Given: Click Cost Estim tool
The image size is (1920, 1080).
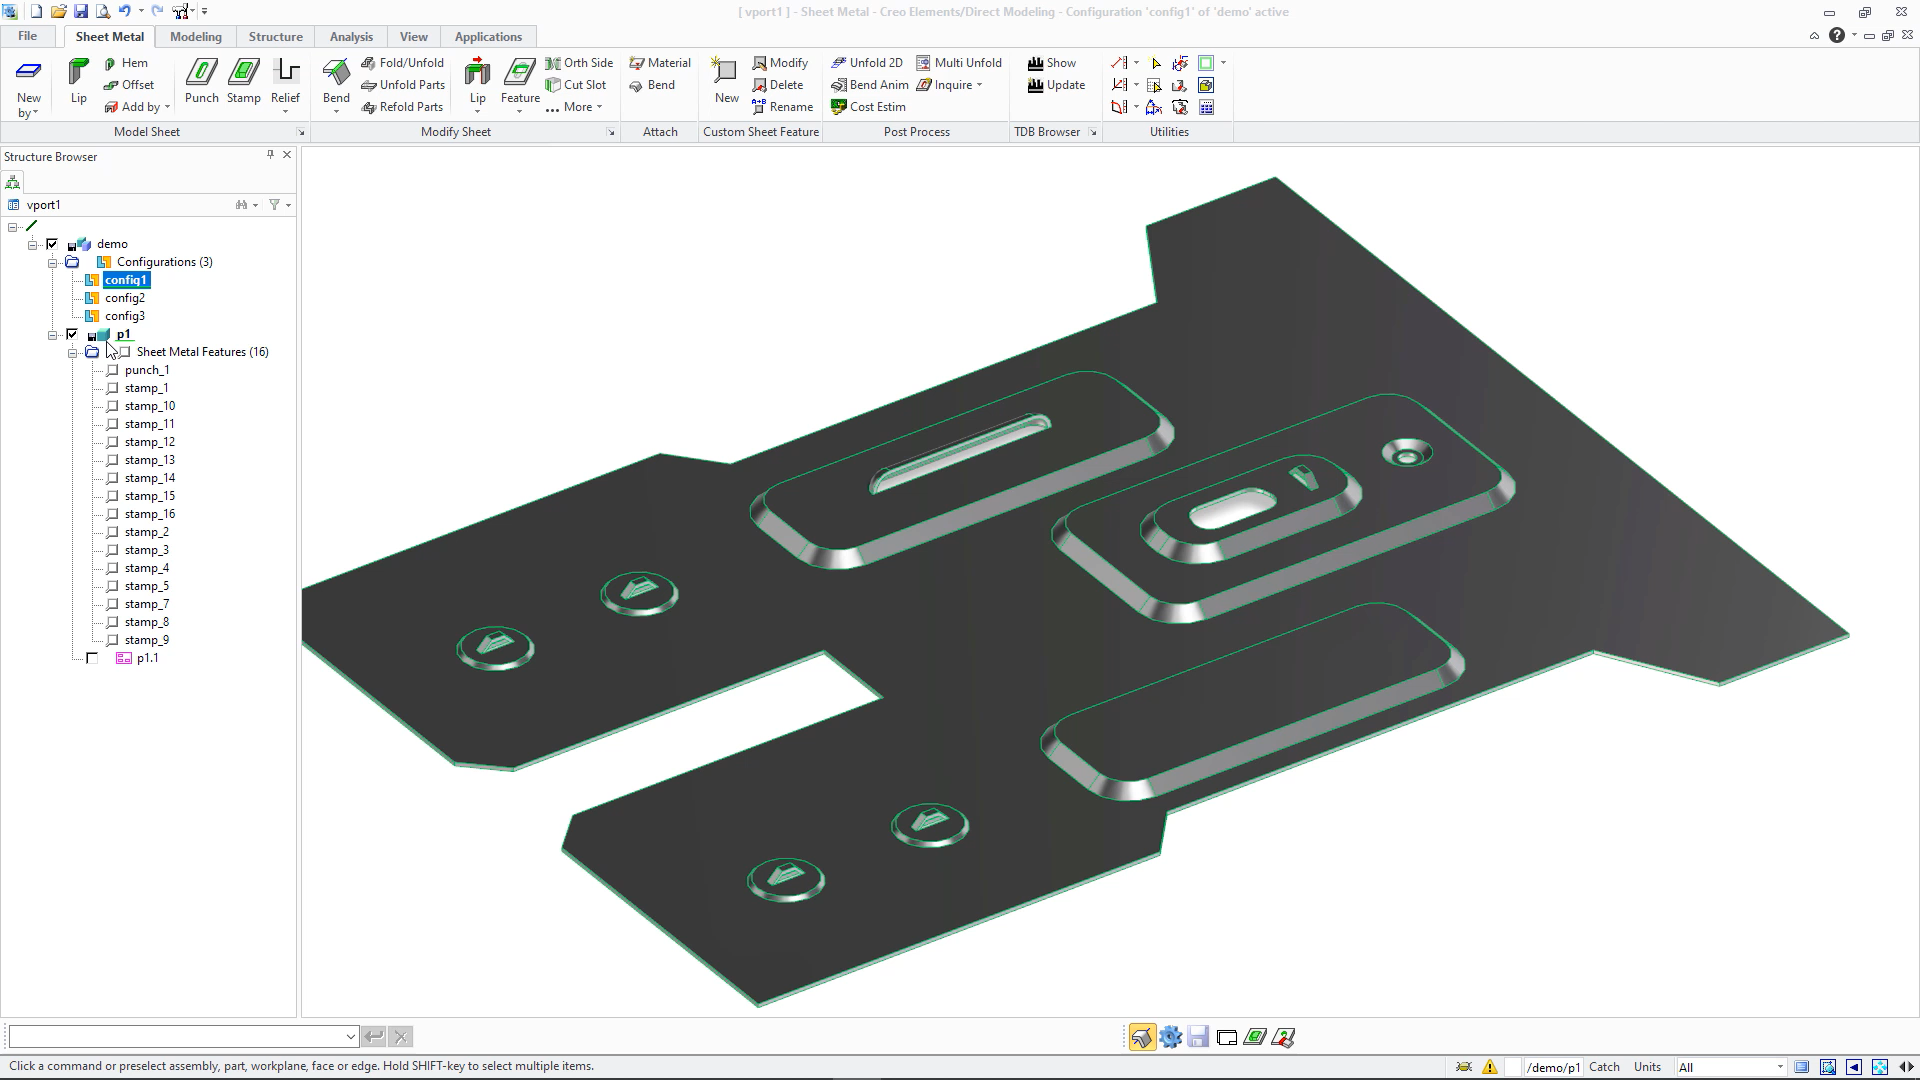Looking at the screenshot, I should coord(868,107).
